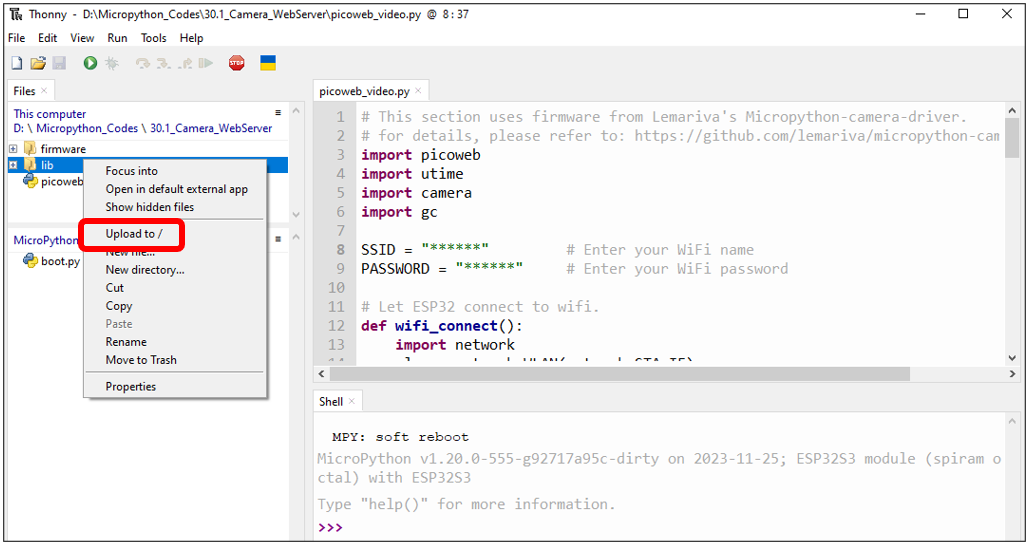
Task: Open the Tools menu
Action: point(153,38)
